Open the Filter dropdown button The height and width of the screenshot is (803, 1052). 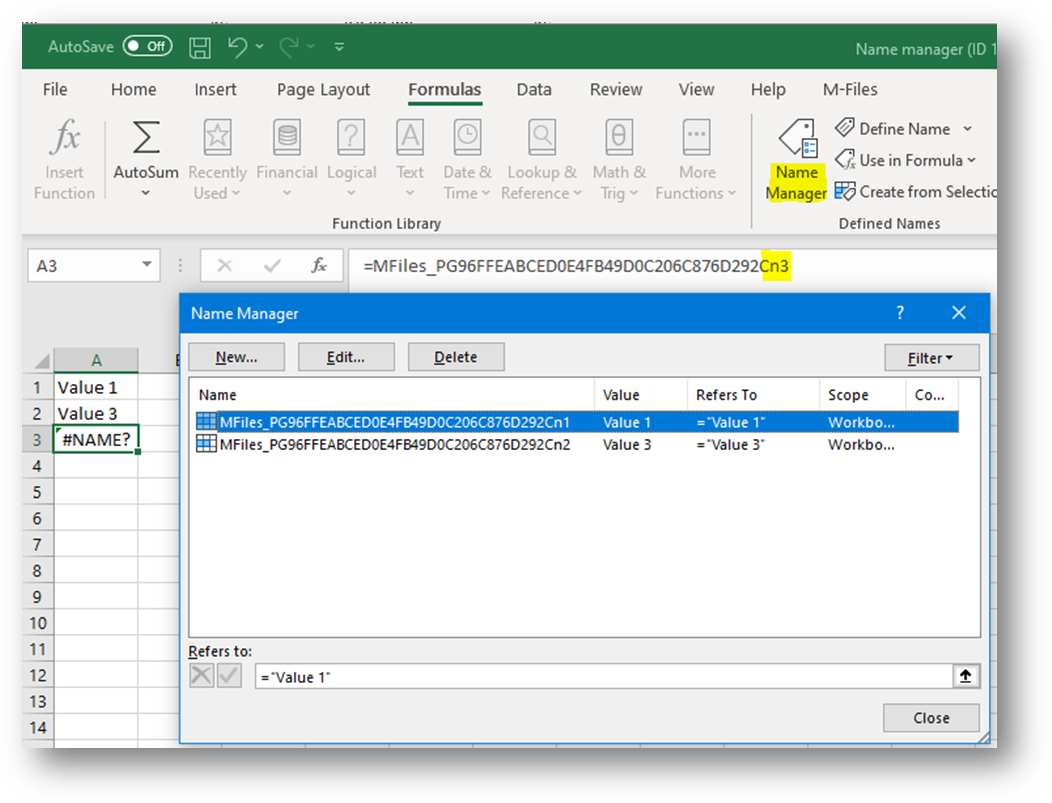931,358
